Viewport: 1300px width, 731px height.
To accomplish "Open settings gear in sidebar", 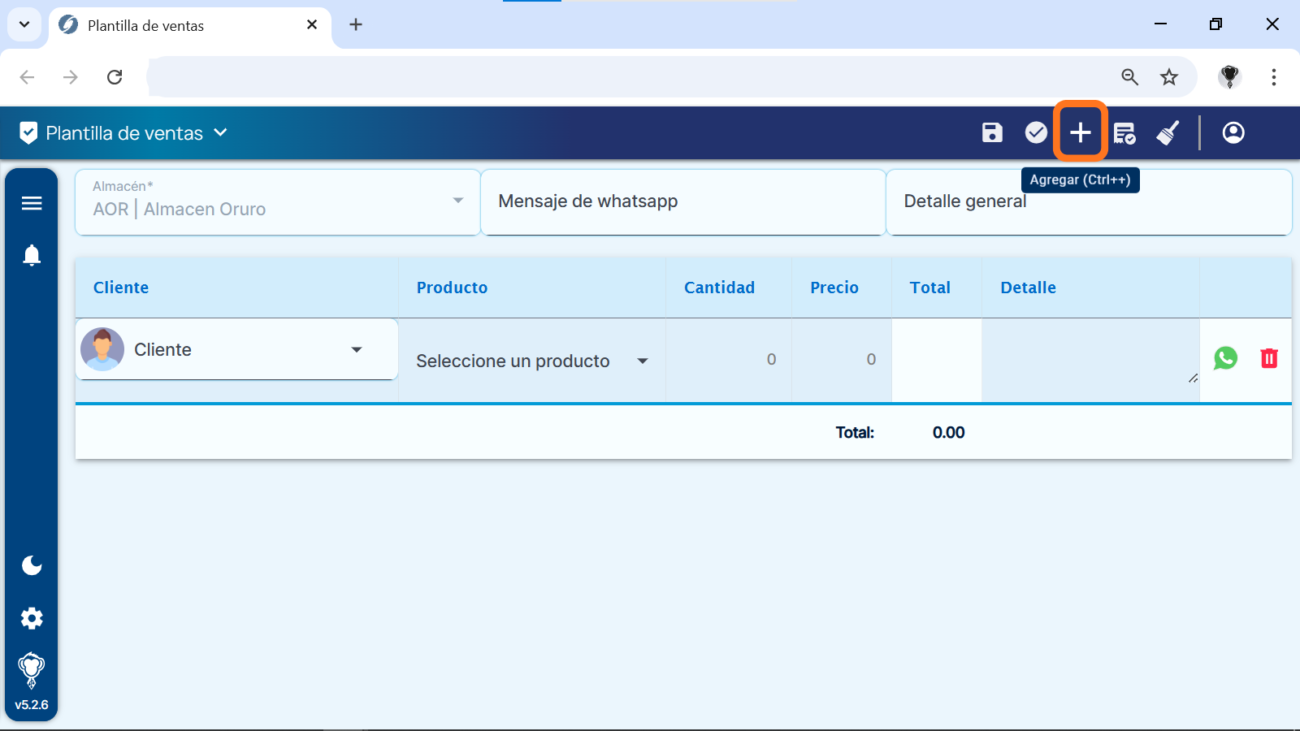I will point(32,618).
